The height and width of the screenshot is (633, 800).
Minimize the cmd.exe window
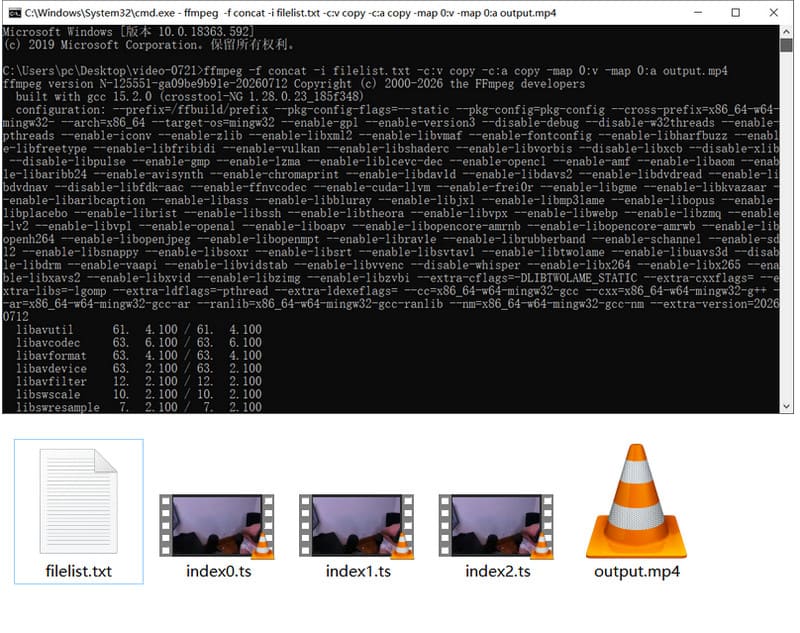(x=698, y=13)
